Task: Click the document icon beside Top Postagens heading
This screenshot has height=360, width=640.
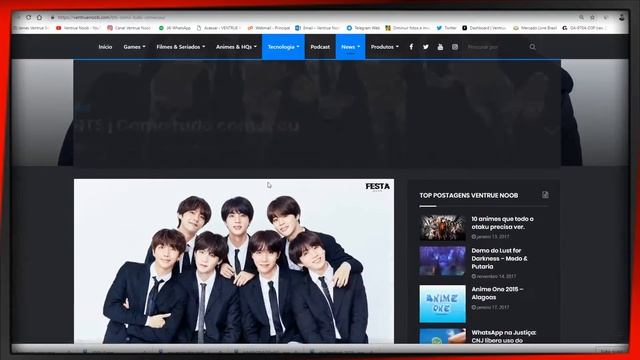Action: tap(545, 195)
